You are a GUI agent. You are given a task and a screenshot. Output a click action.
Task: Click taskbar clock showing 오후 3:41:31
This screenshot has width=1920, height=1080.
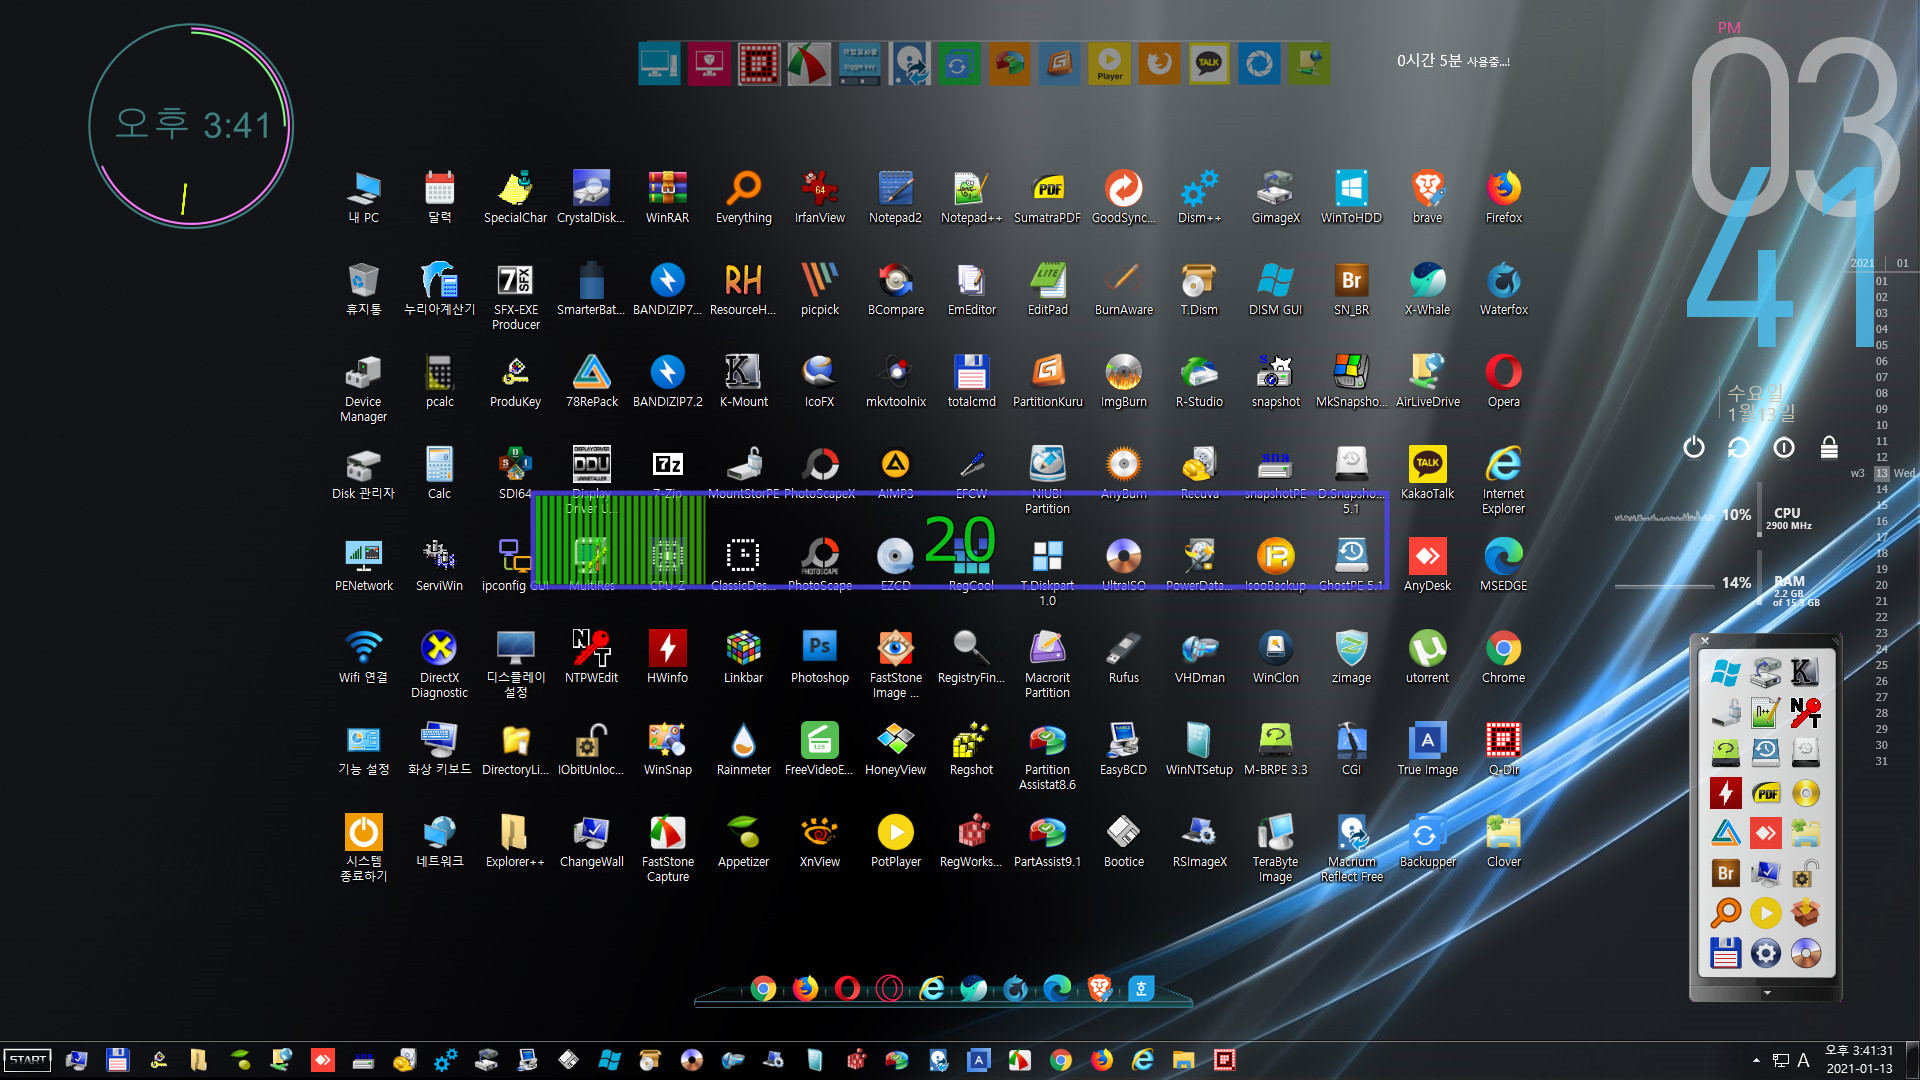pyautogui.click(x=1859, y=1060)
